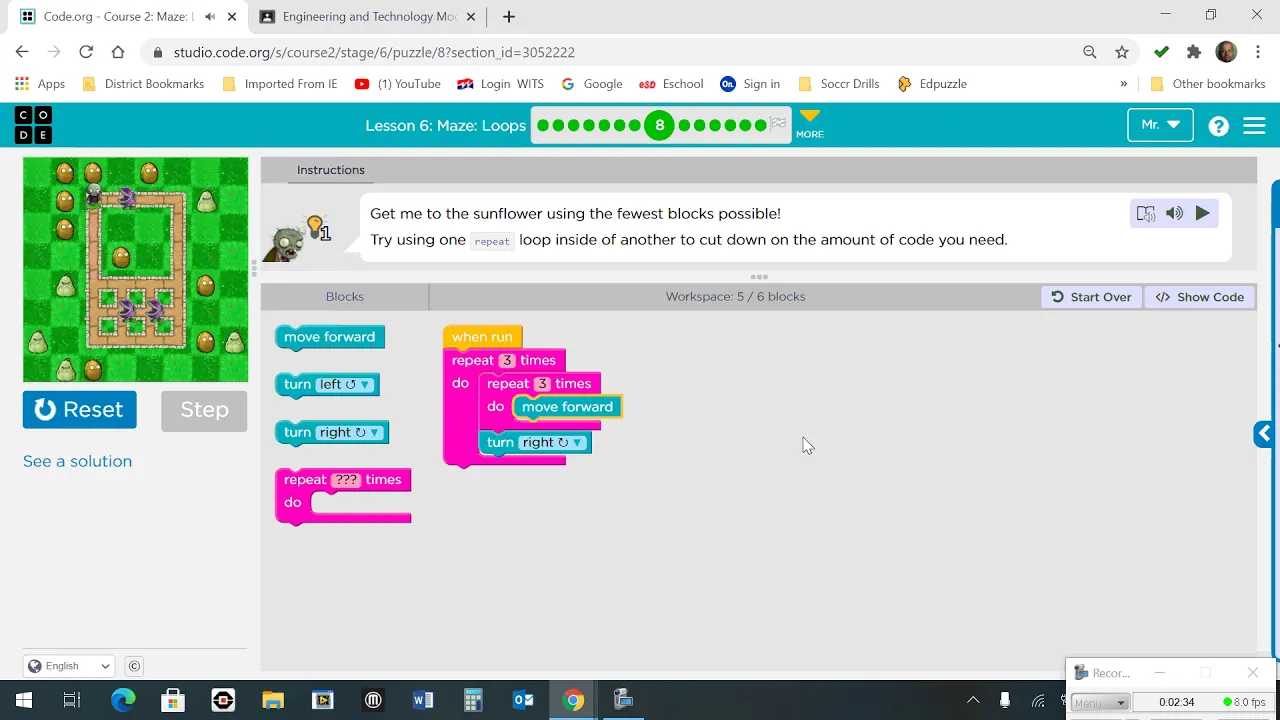
Task: Click Start Over
Action: tap(1091, 297)
